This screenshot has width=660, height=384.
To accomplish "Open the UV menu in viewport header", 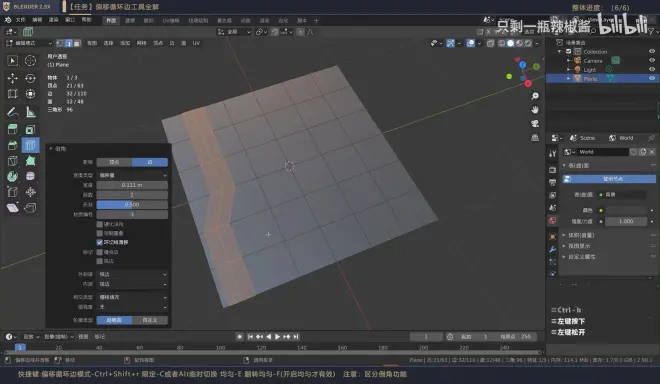I will click(196, 43).
